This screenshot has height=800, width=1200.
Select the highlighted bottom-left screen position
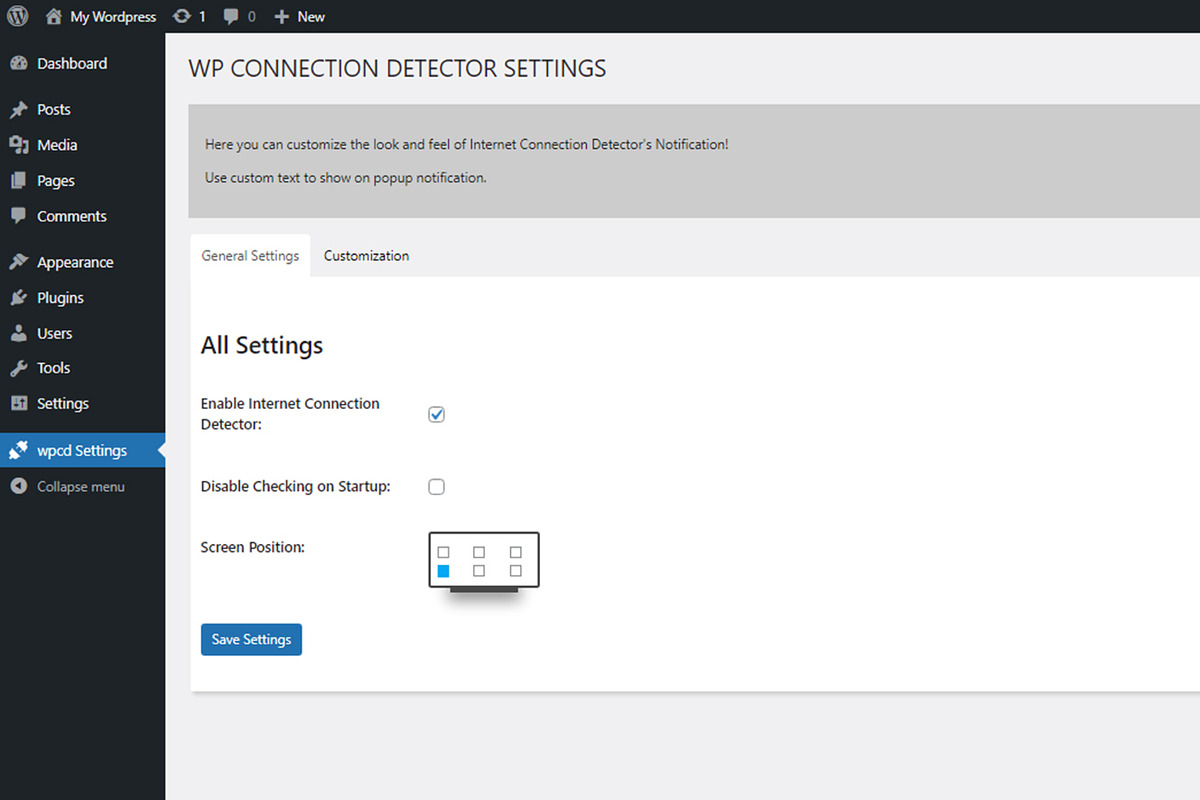tap(444, 571)
